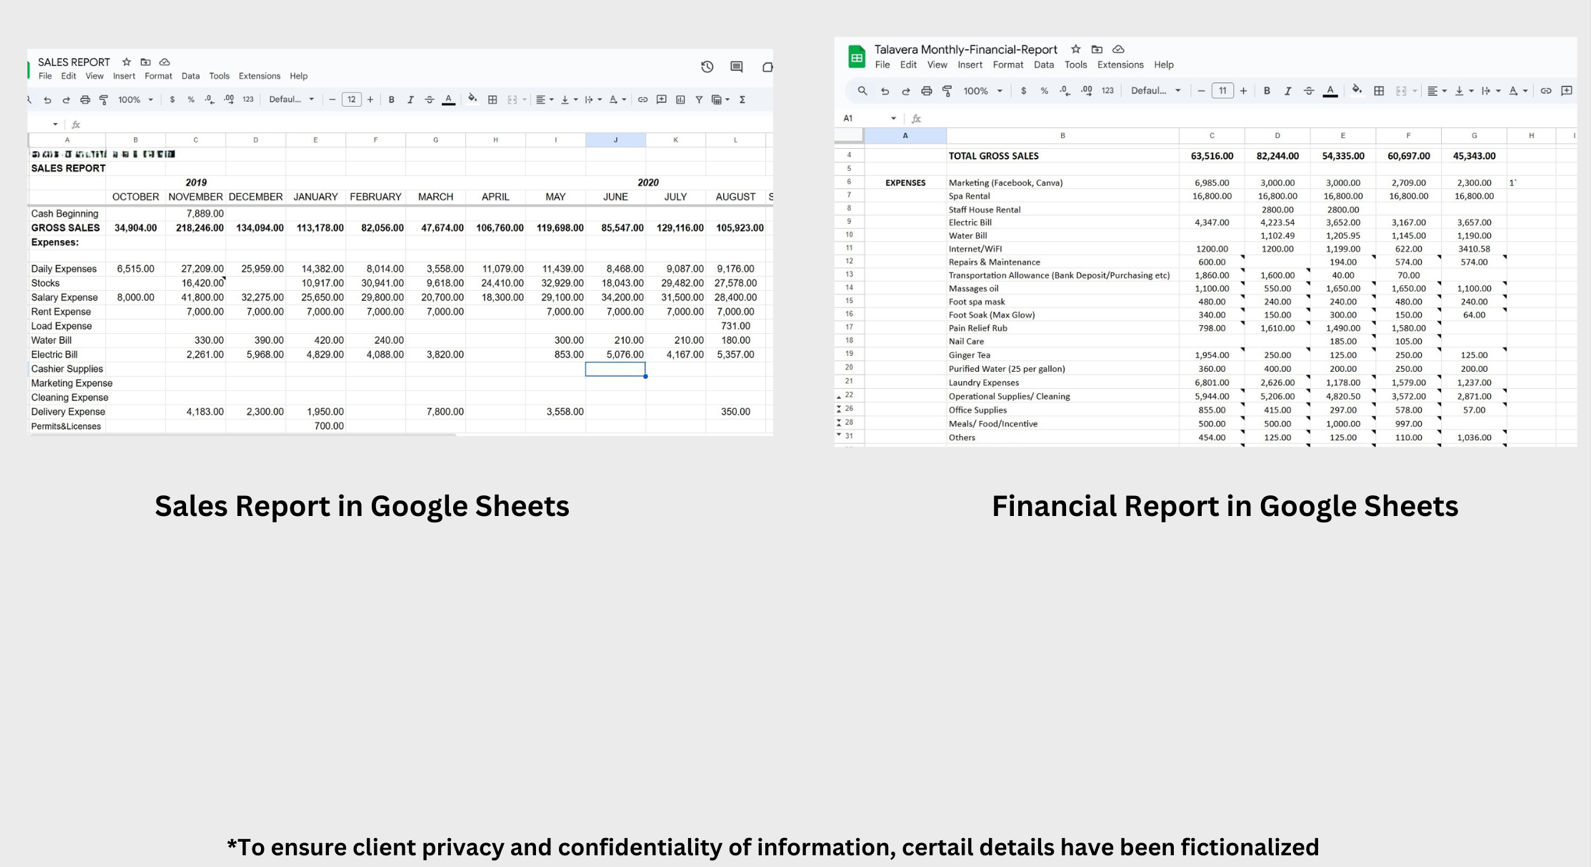Open functions sigma in Sales Report
The image size is (1591, 867).
[x=742, y=100]
